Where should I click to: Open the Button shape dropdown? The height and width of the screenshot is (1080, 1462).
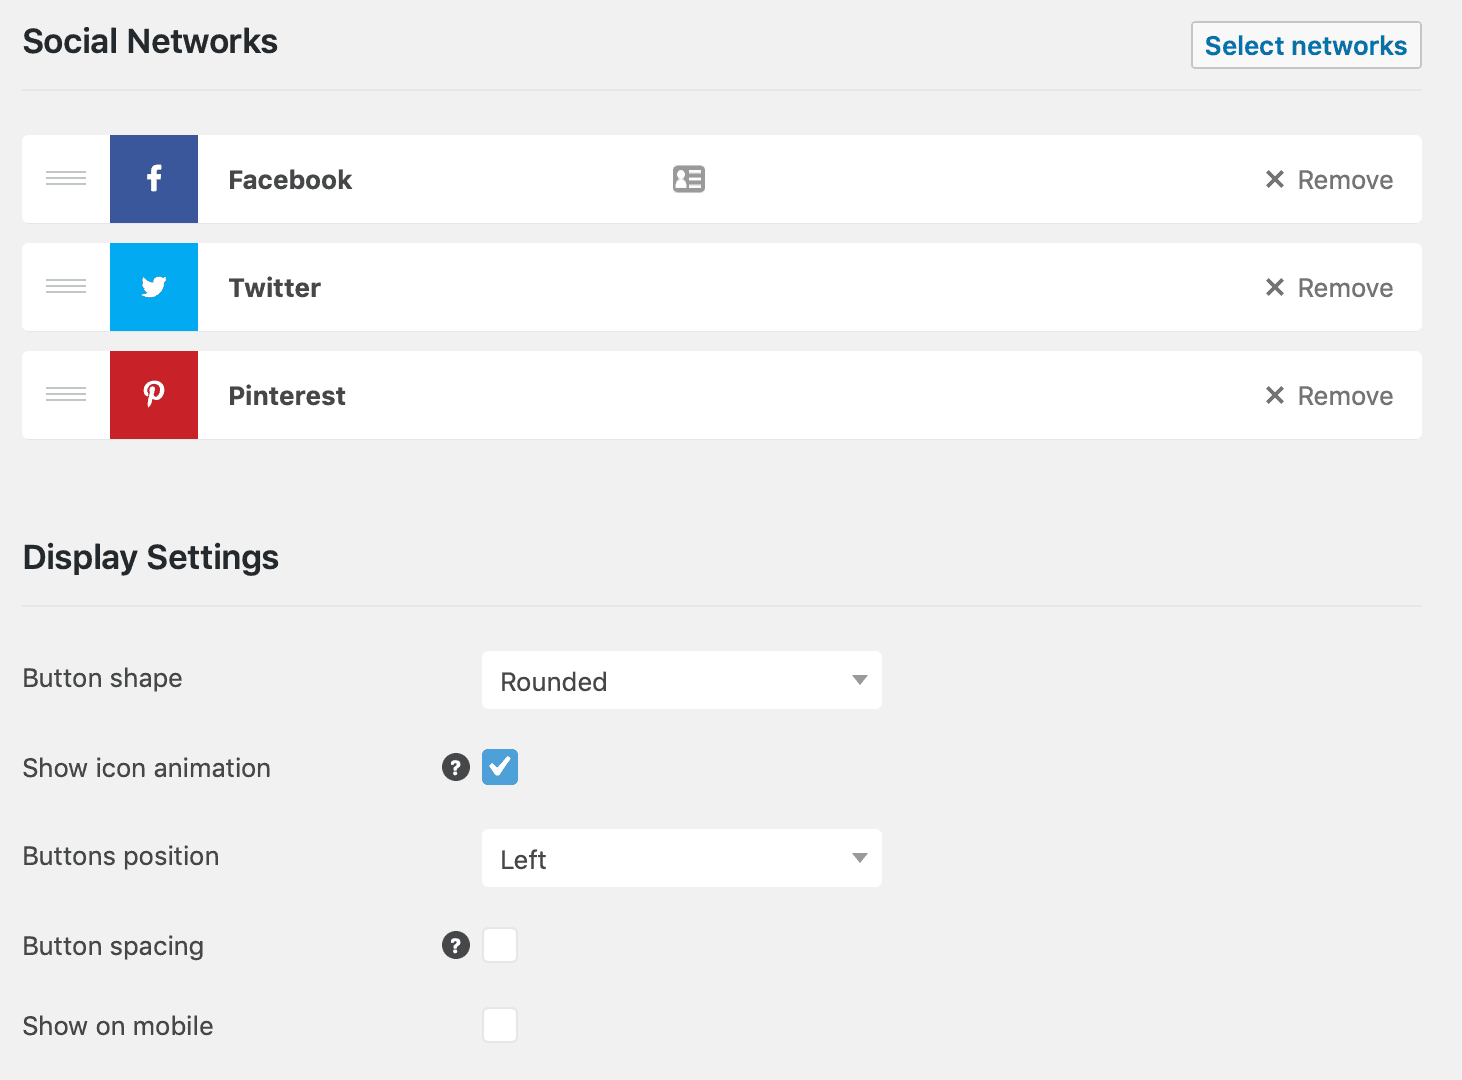coord(681,680)
